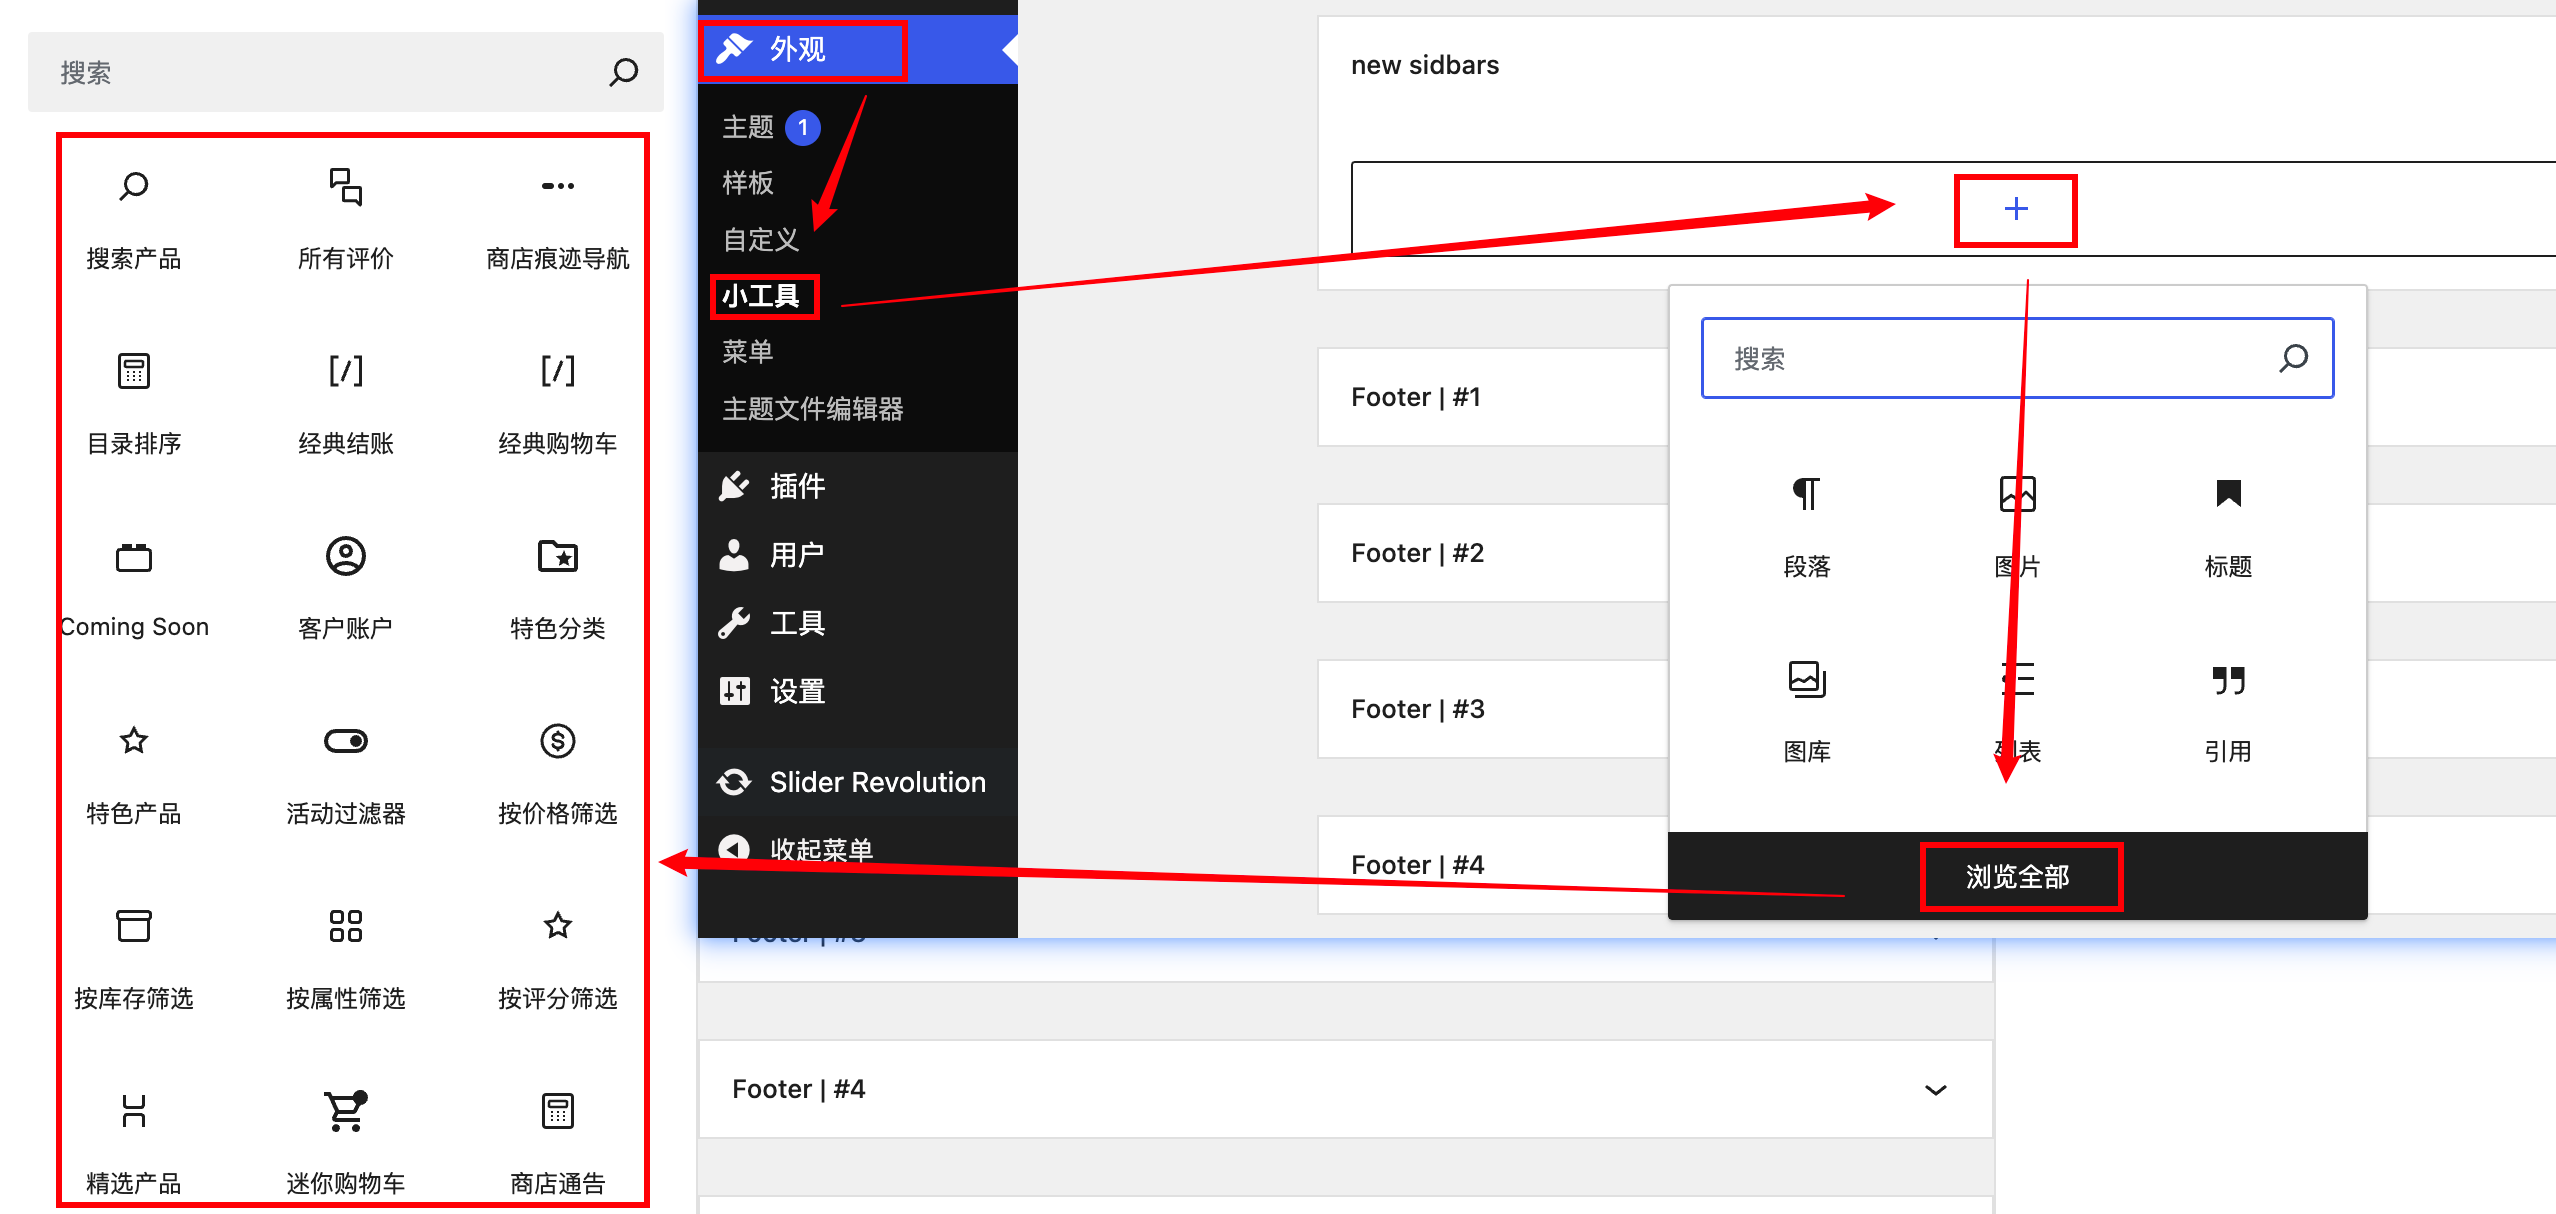The width and height of the screenshot is (2556, 1214).
Task: Select the 按评分筛选 block
Action: click(558, 960)
